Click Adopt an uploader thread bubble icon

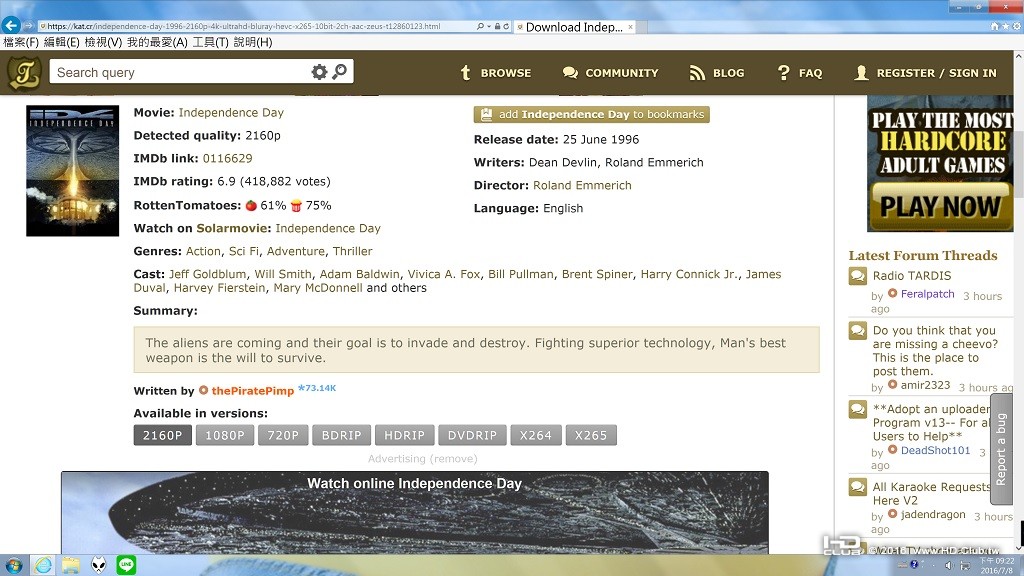point(857,409)
